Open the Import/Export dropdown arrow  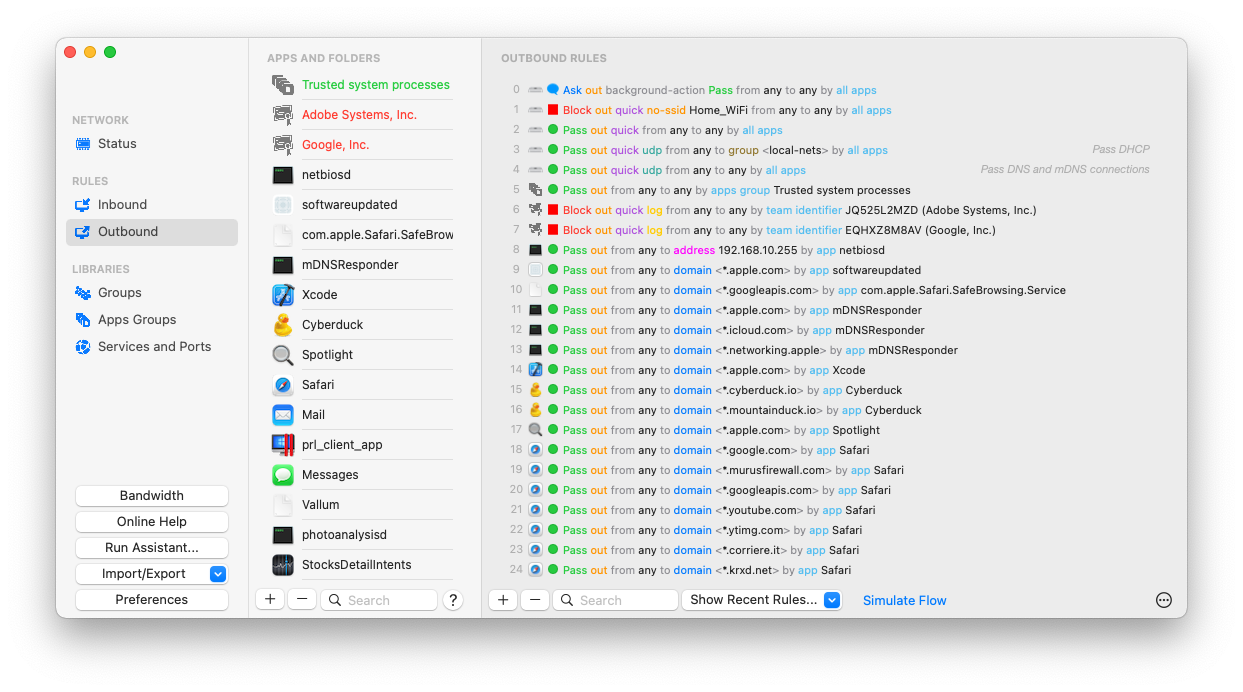(218, 574)
